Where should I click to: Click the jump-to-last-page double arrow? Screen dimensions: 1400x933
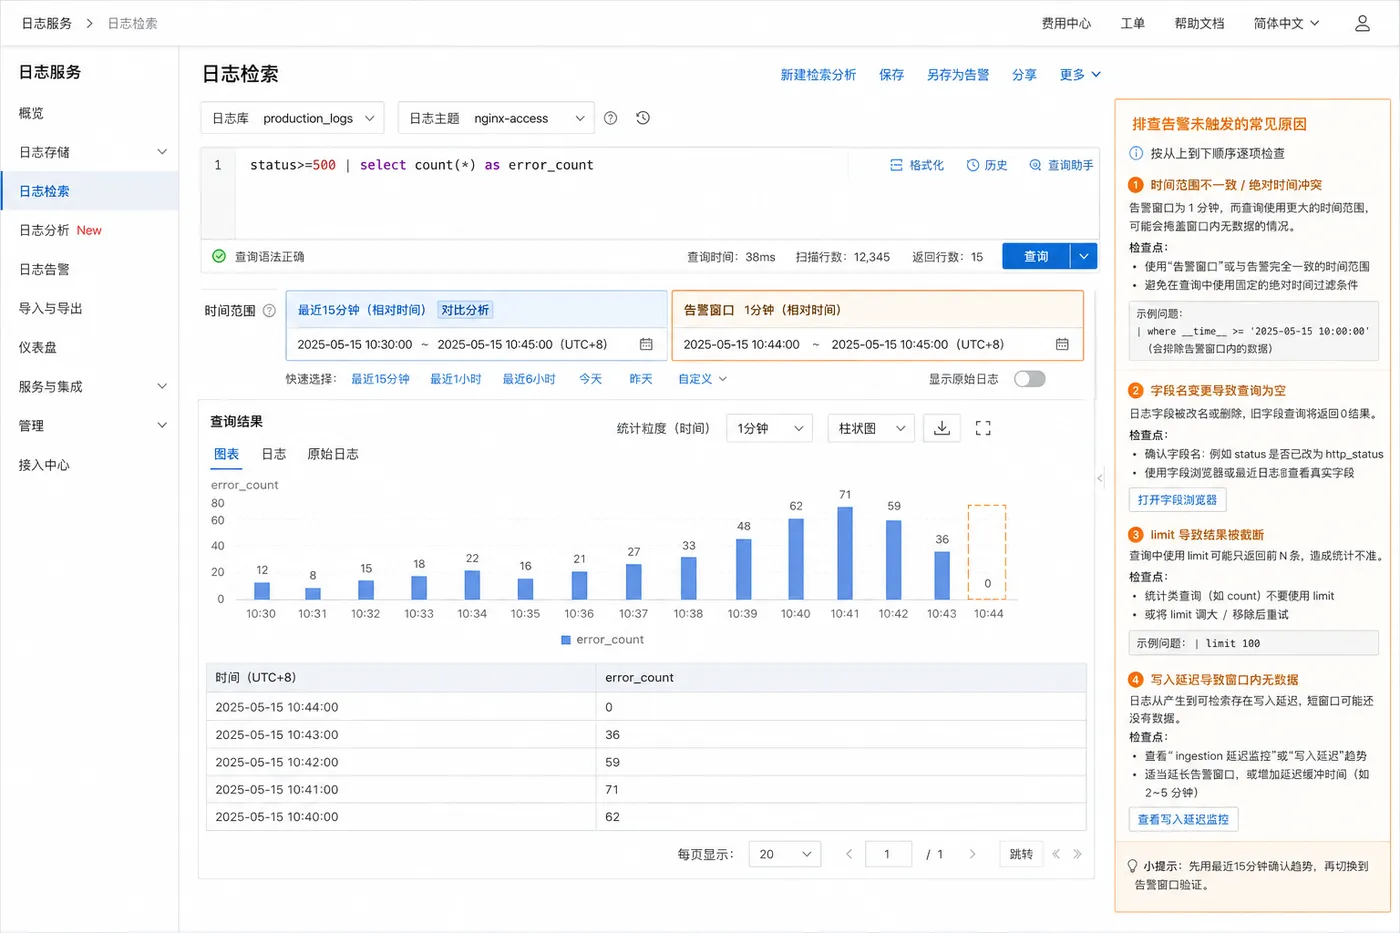pyautogui.click(x=1077, y=854)
